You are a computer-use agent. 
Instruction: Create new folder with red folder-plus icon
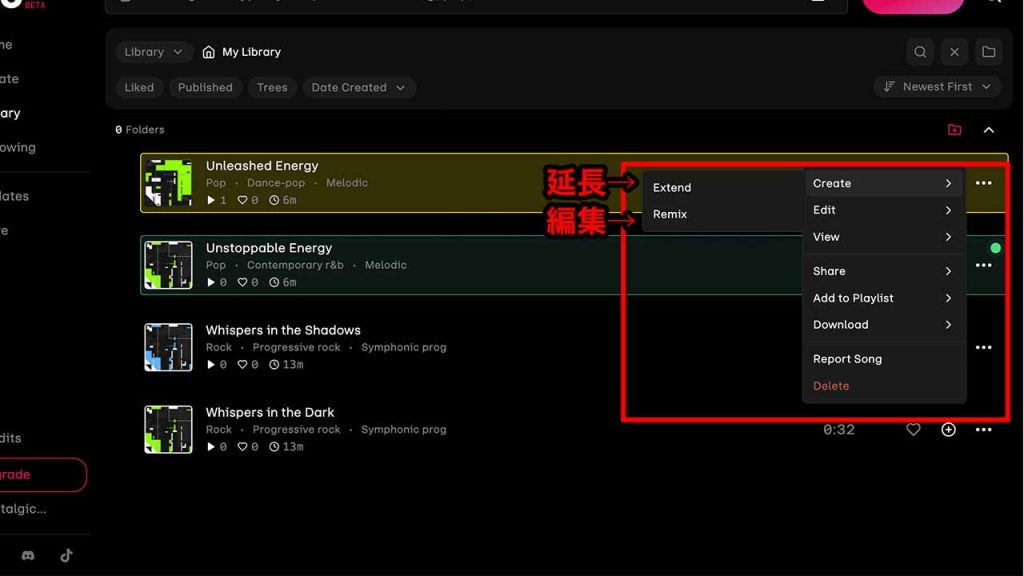tap(954, 129)
